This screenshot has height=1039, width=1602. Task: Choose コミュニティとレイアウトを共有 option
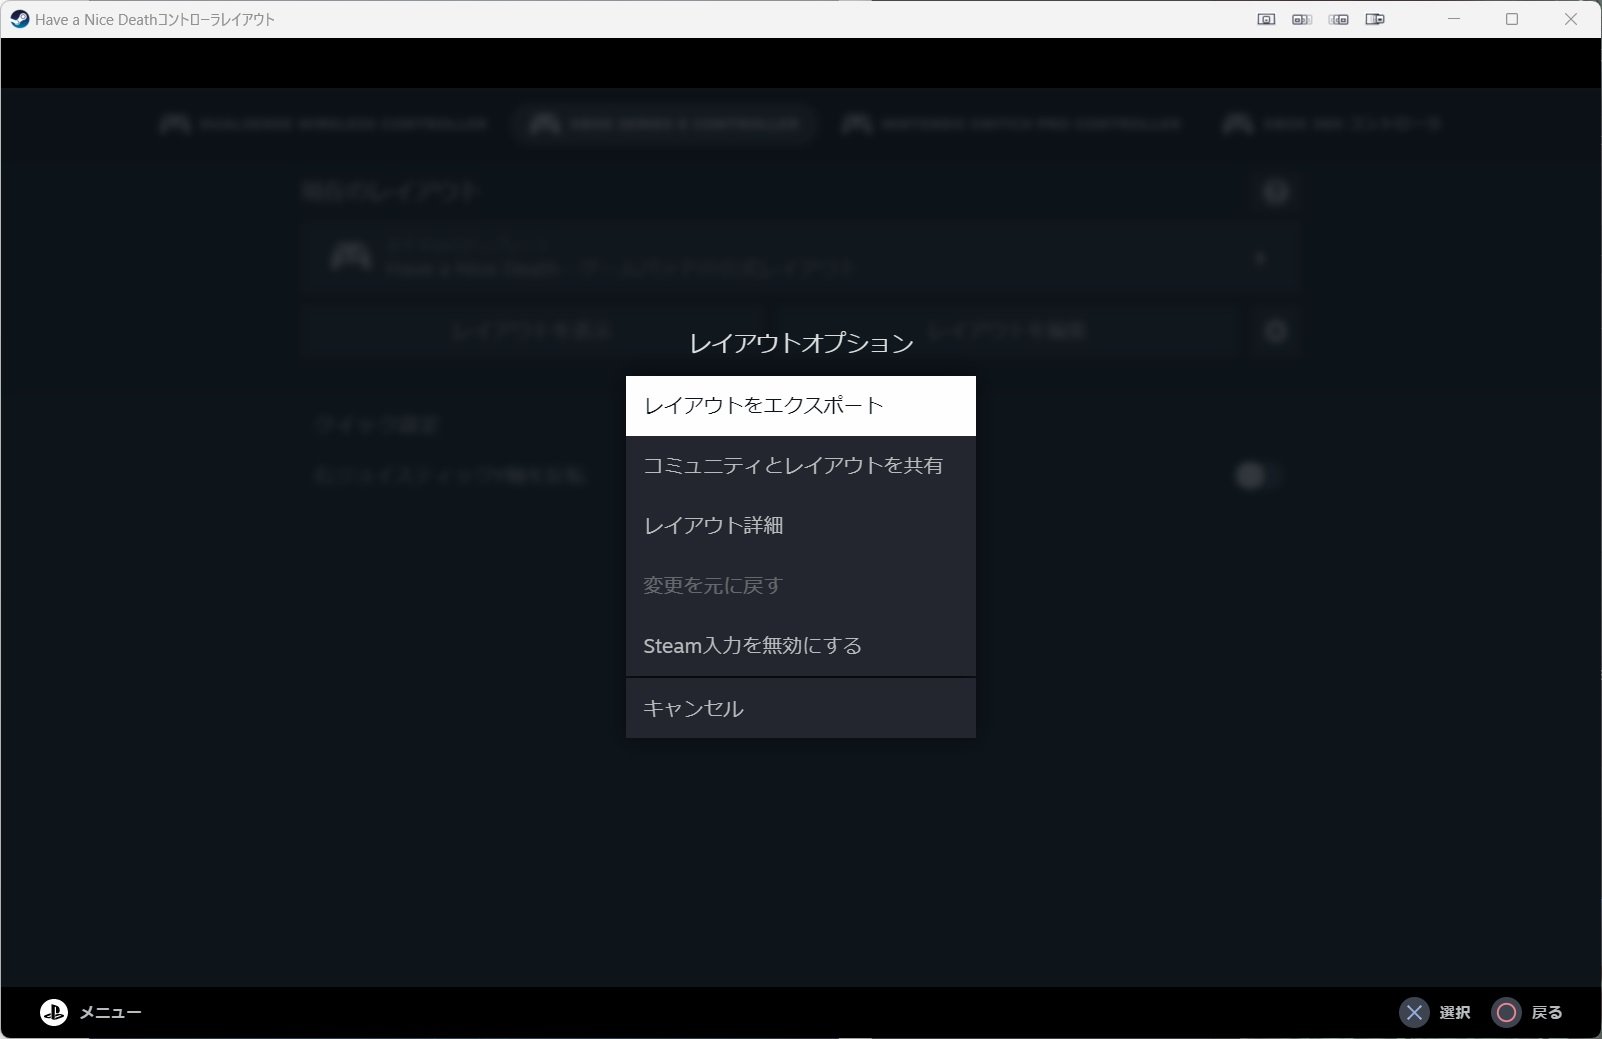pyautogui.click(x=800, y=466)
